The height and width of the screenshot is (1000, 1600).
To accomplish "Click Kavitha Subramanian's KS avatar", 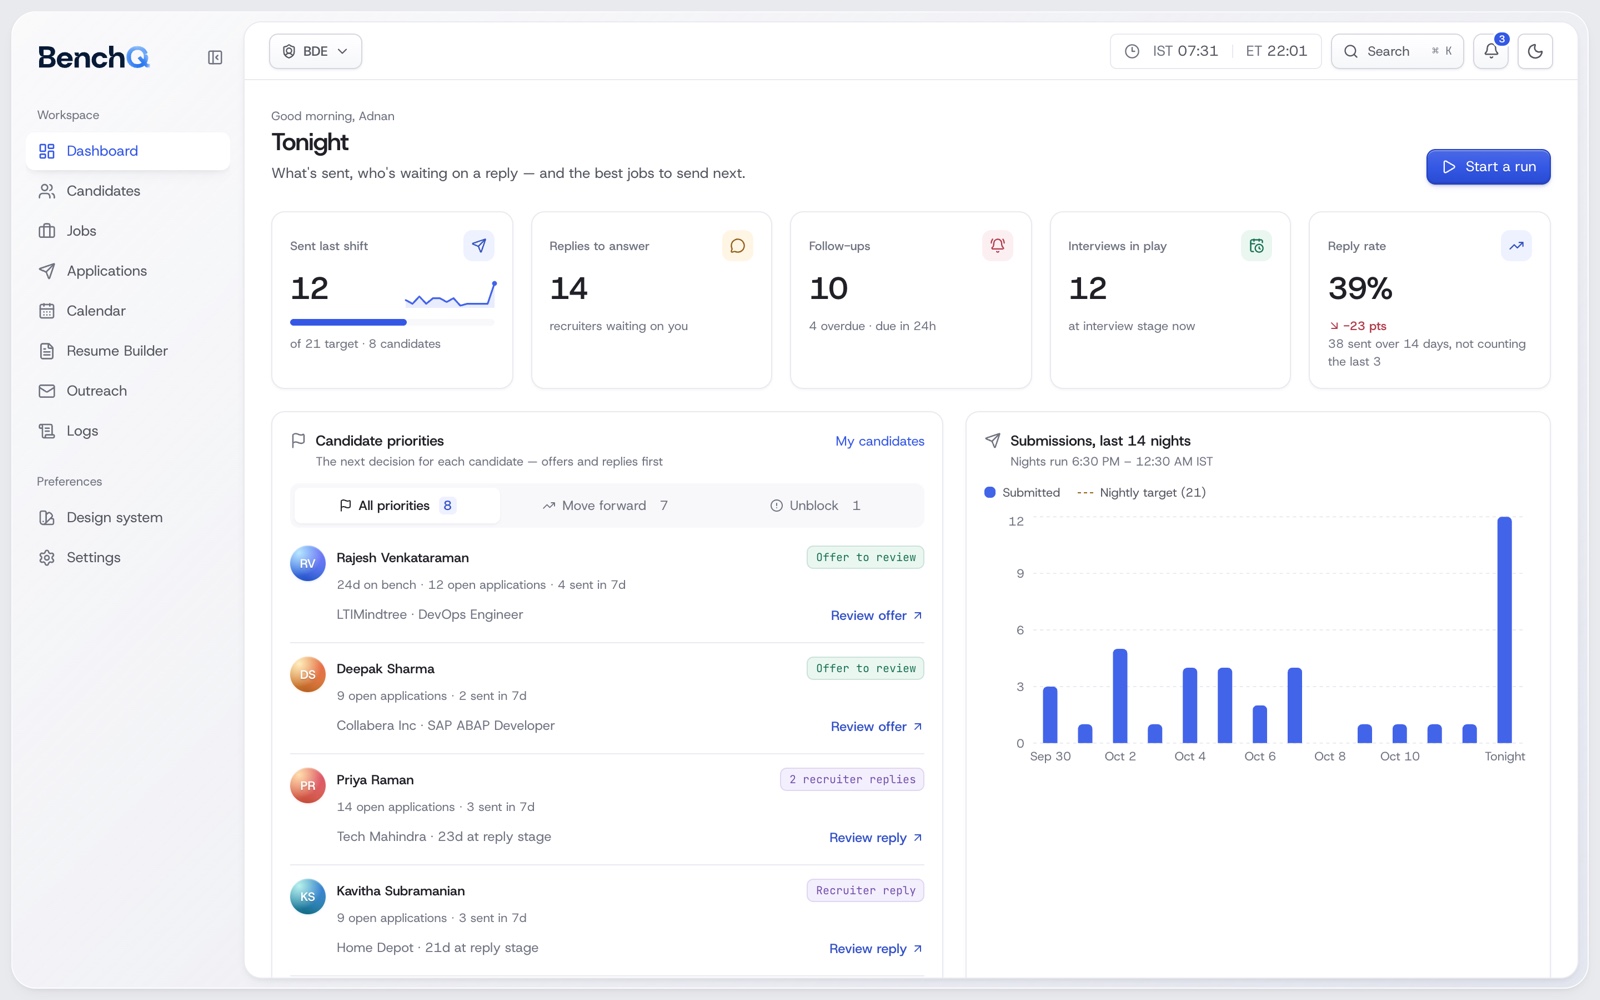I will tap(308, 897).
